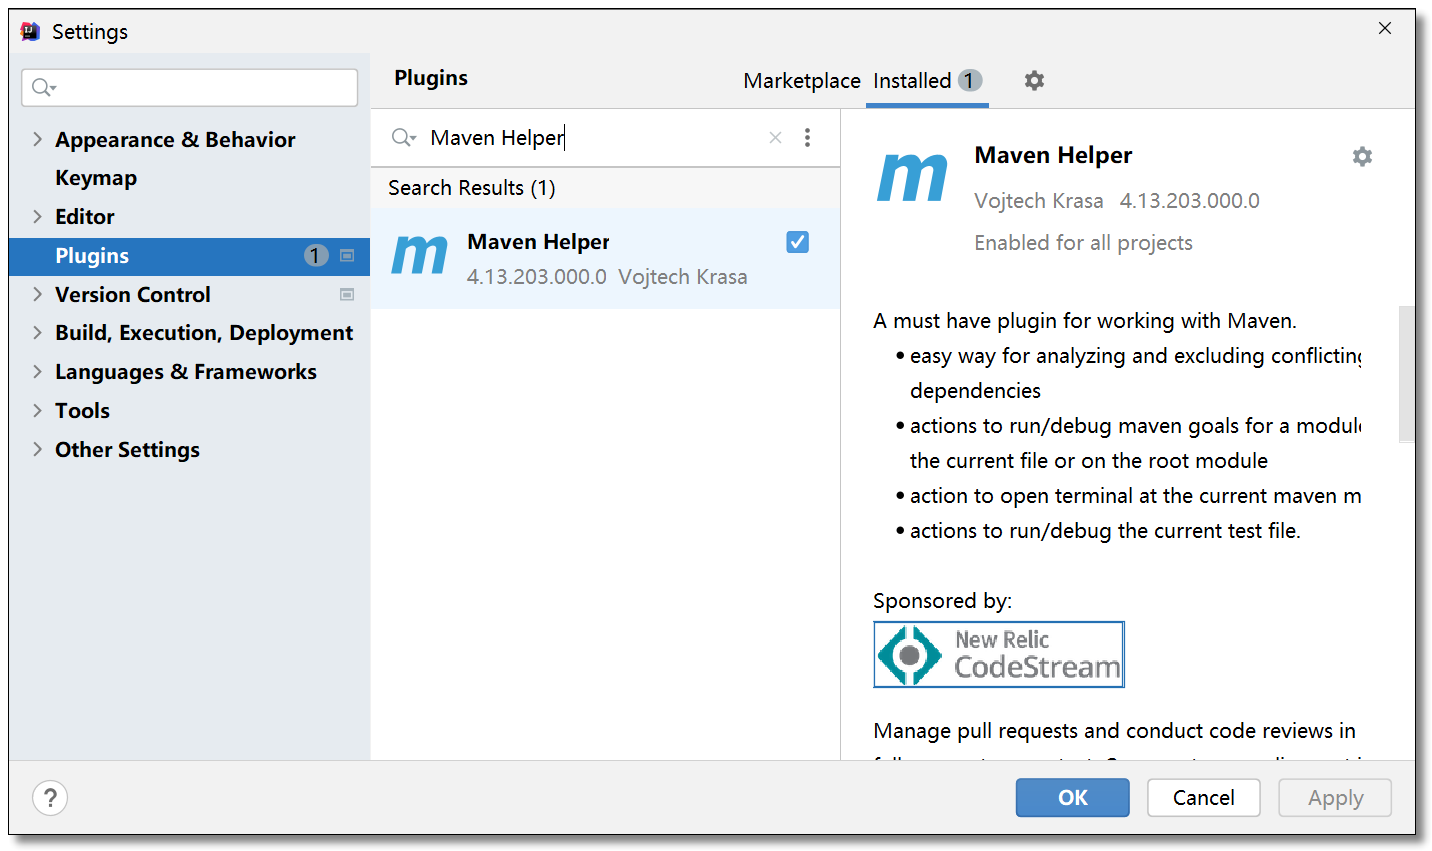Image resolution: width=1432 pixels, height=851 pixels.
Task: Click the Cancel button
Action: coord(1204,798)
